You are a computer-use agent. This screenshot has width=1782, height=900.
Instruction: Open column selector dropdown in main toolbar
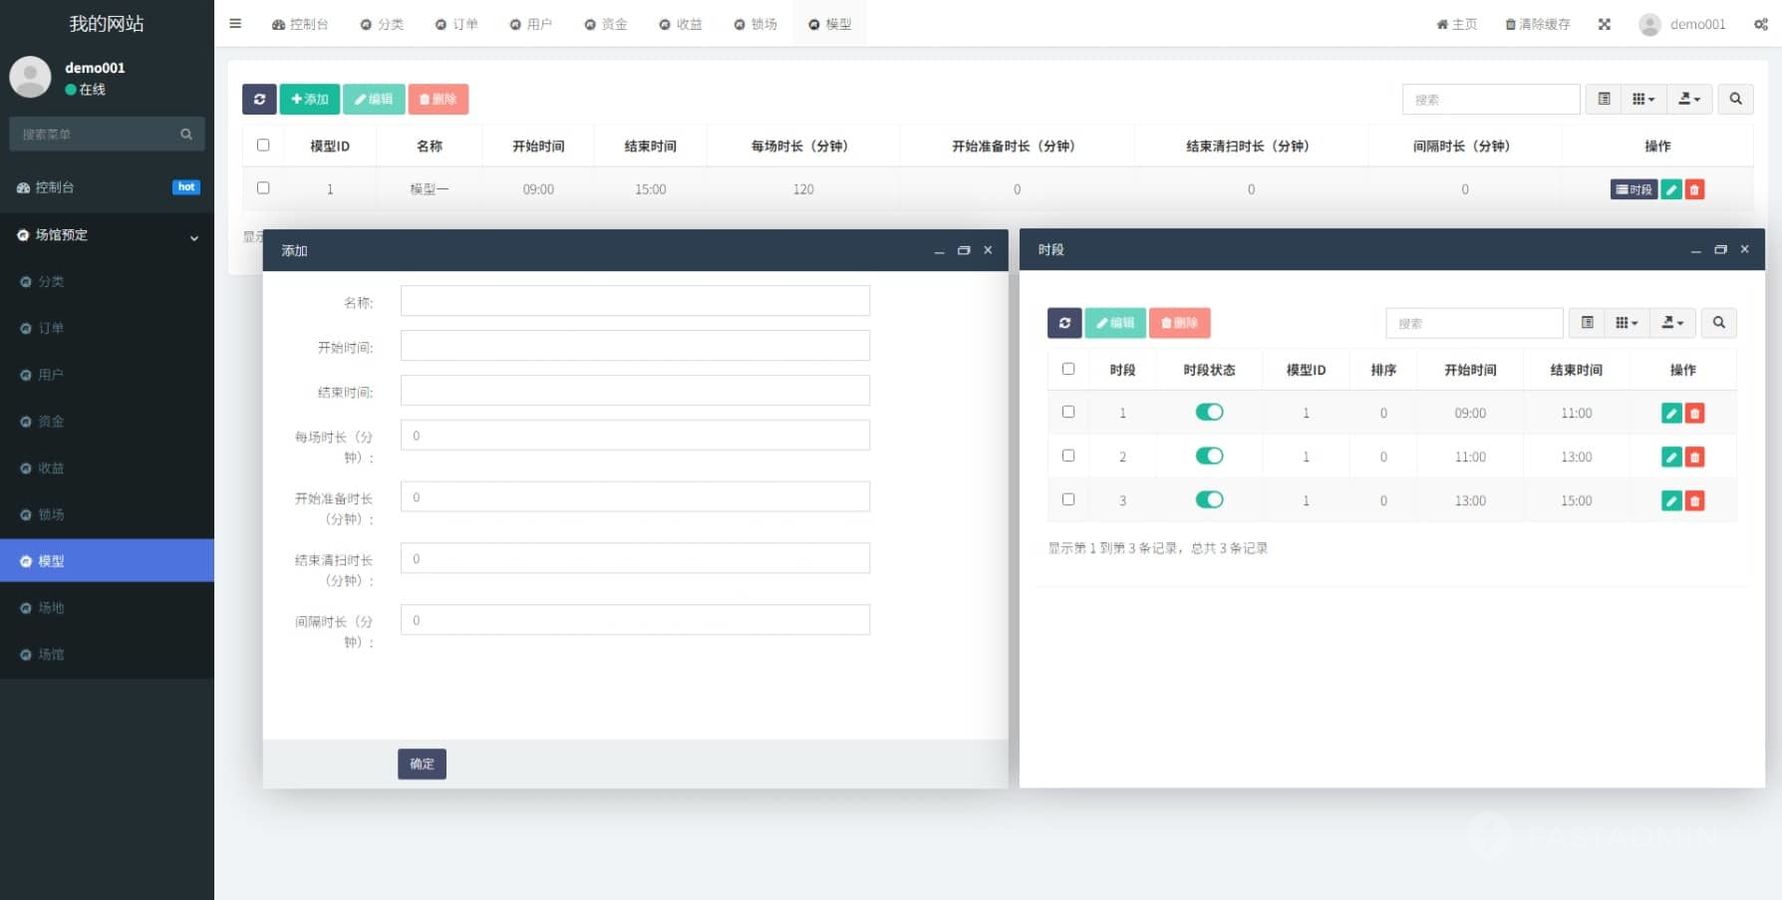click(1642, 99)
